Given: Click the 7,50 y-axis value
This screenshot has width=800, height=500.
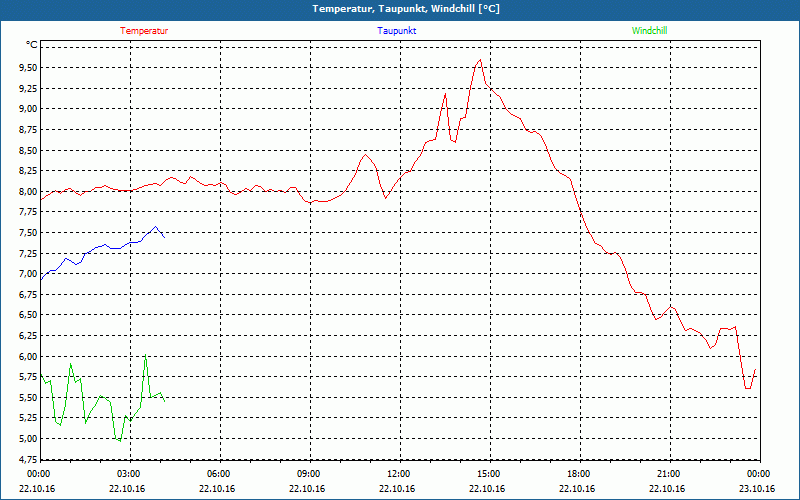Looking at the screenshot, I should tap(28, 233).
